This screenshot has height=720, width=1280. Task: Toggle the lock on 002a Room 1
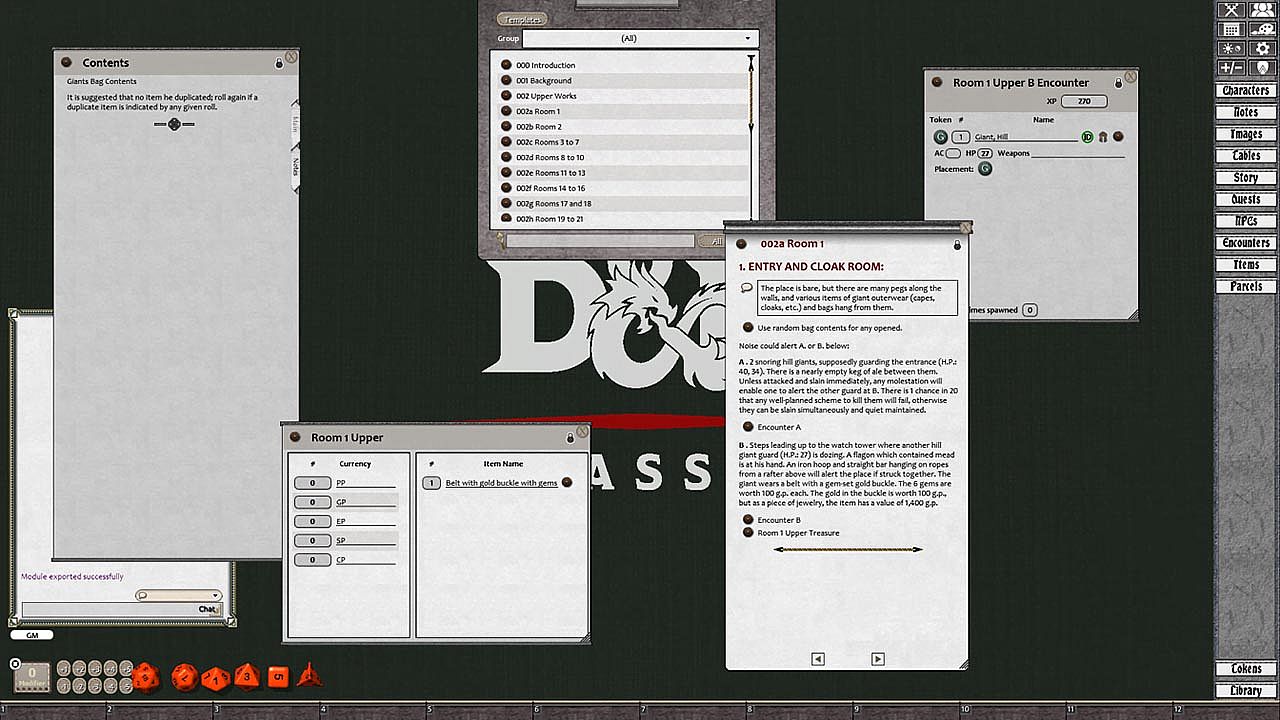click(x=956, y=245)
